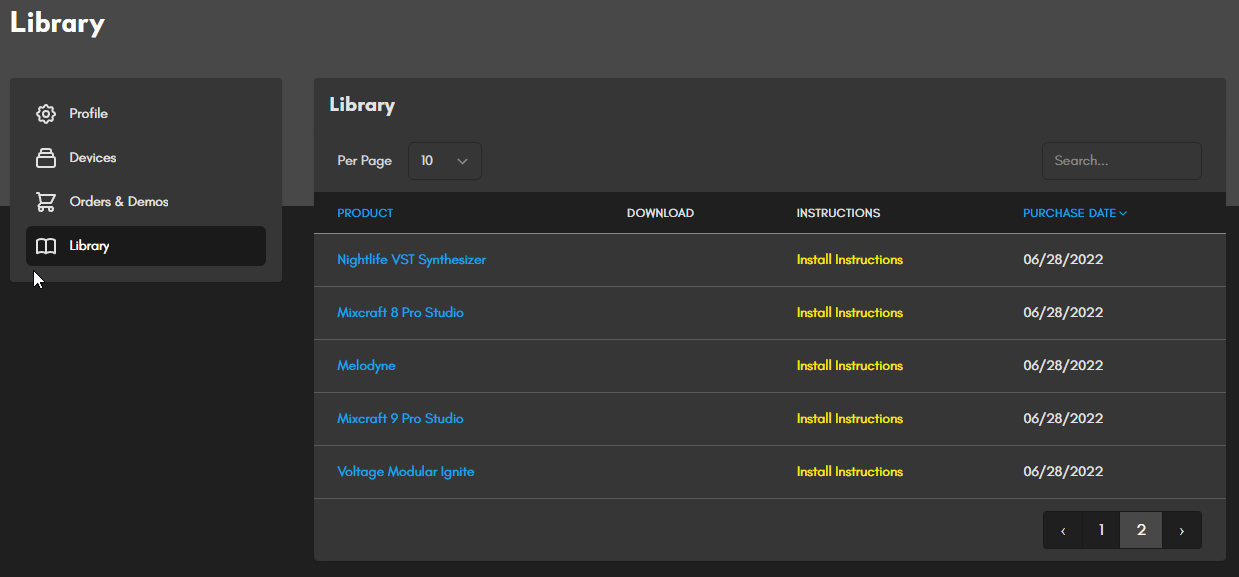
Task: Click the library Search field
Action: (x=1122, y=161)
